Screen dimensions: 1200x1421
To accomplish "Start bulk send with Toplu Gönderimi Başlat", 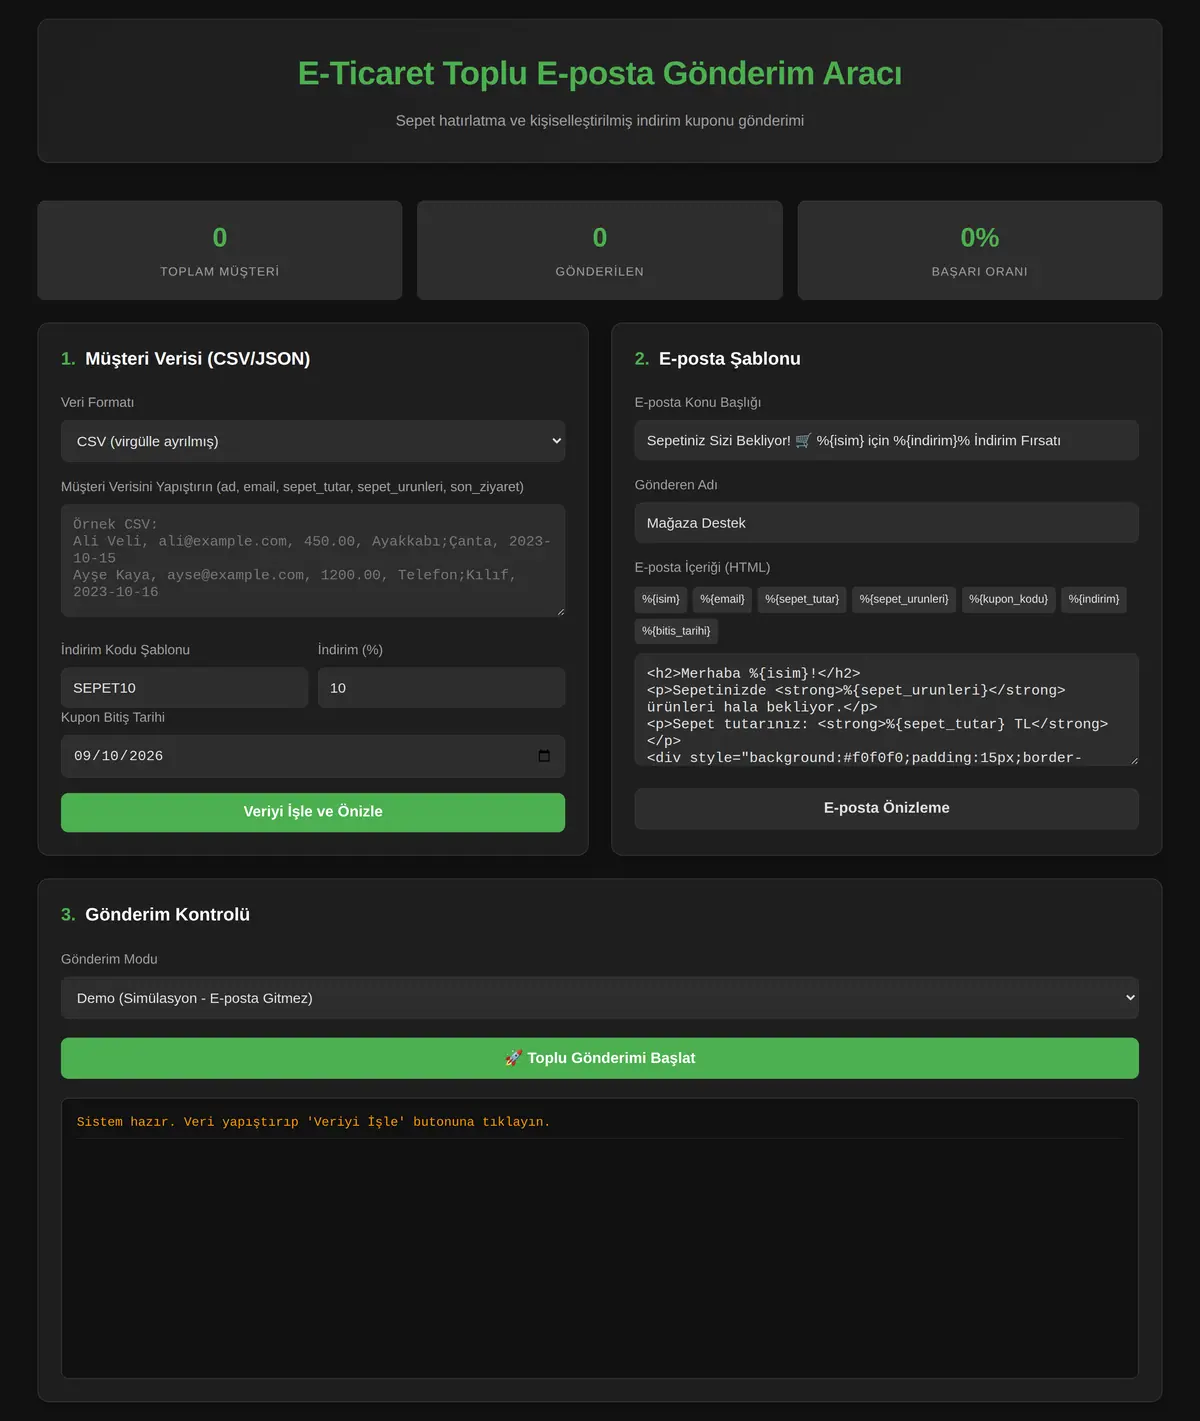I will 600,1058.
